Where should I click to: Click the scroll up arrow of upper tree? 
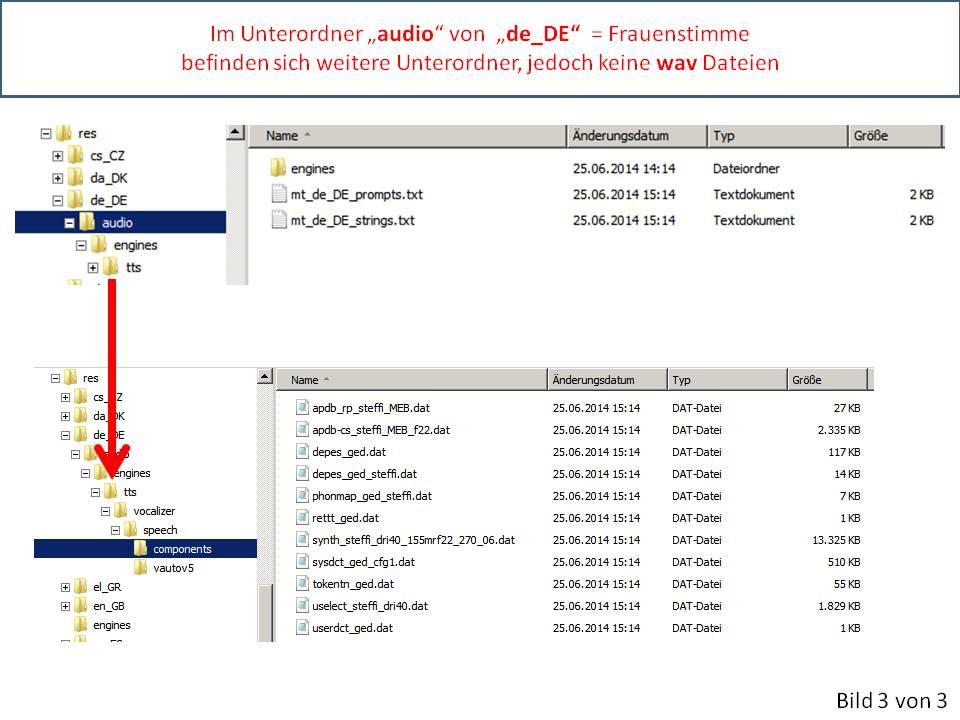[235, 133]
